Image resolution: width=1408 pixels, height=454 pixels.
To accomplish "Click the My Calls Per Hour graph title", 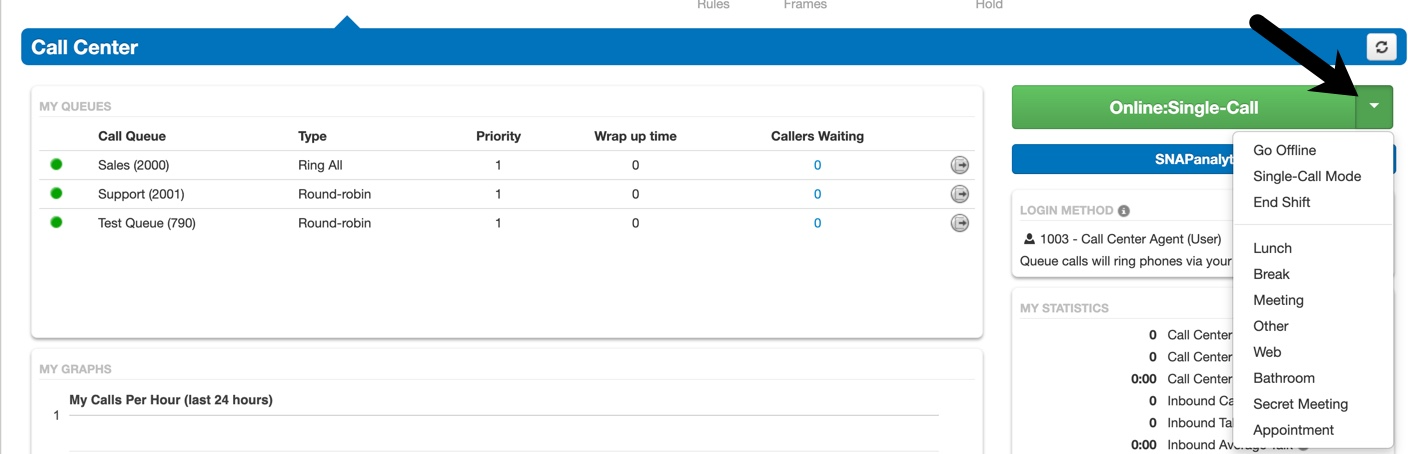I will click(x=171, y=400).
